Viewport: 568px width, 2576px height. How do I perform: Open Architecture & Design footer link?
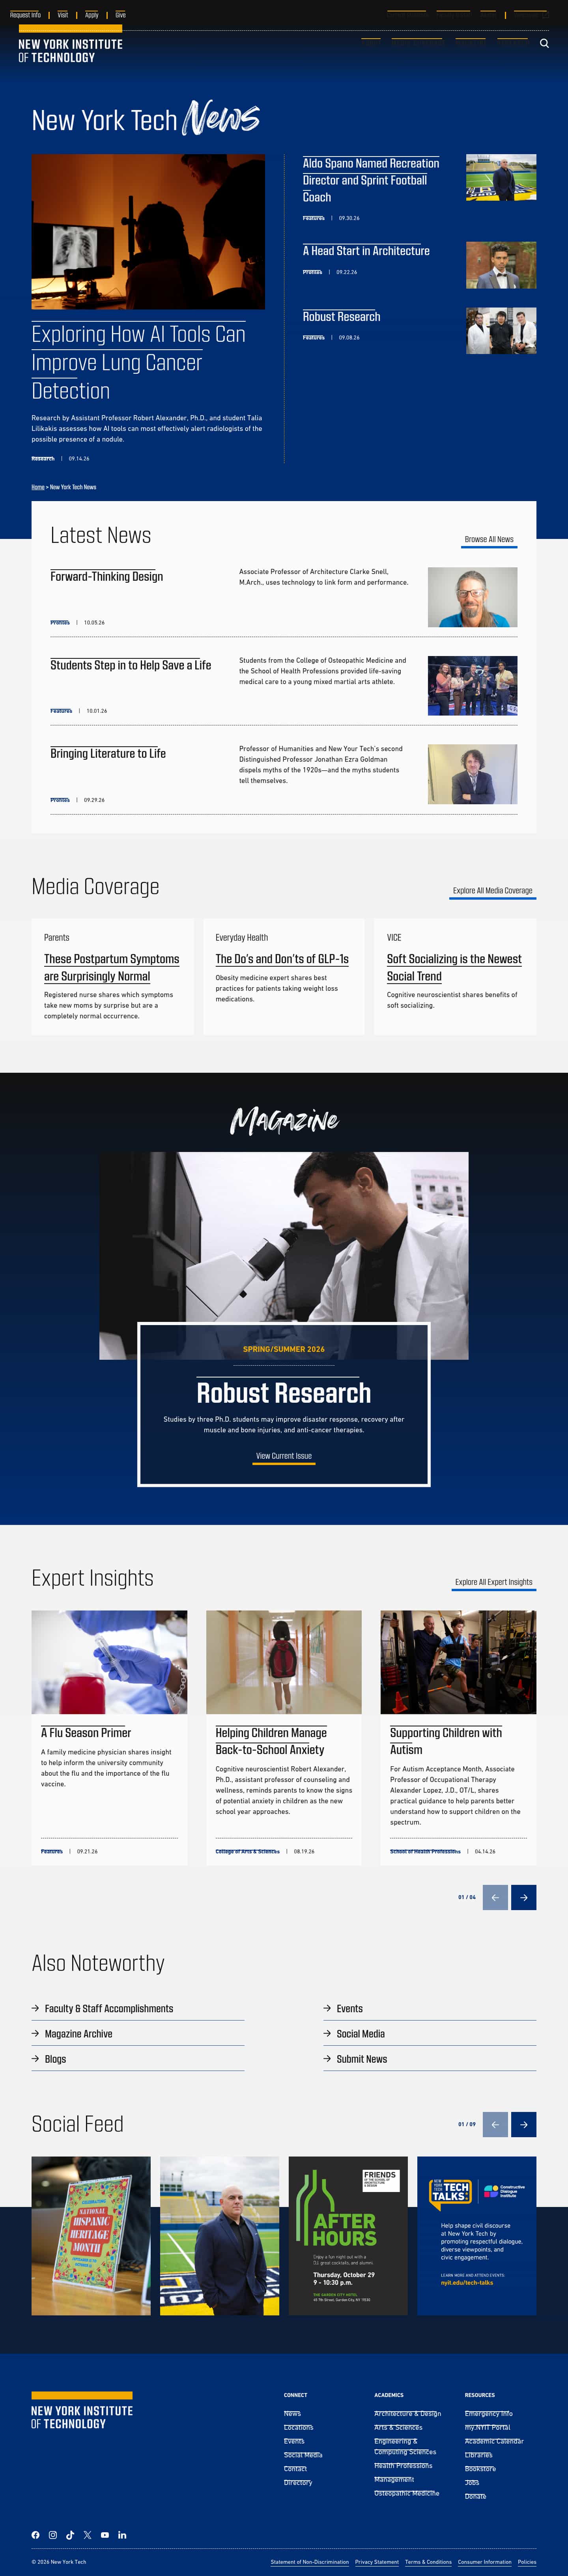click(407, 2413)
